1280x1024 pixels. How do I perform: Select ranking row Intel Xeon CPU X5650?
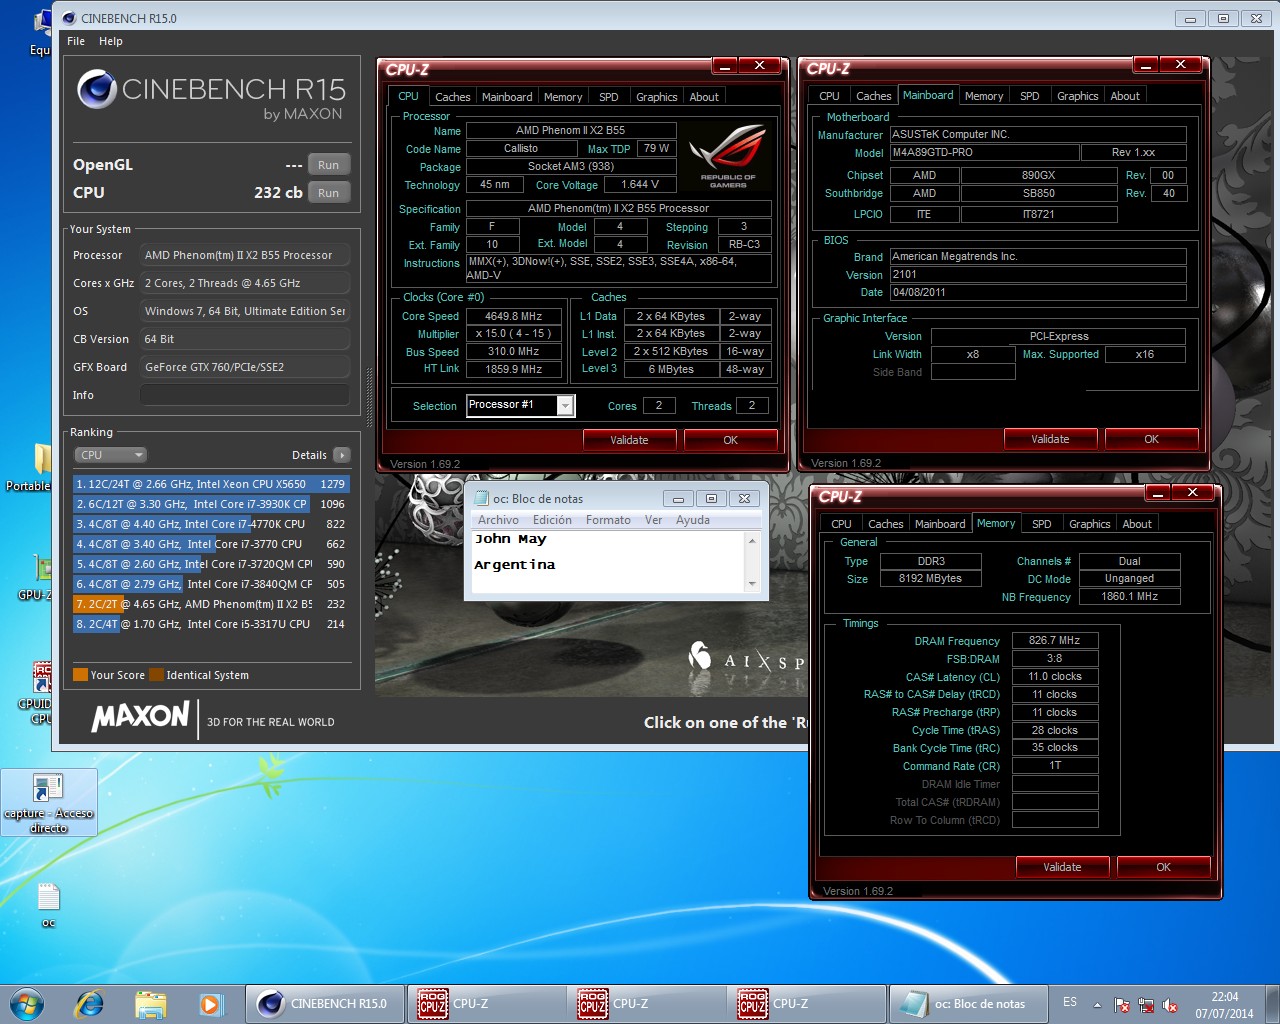[211, 484]
